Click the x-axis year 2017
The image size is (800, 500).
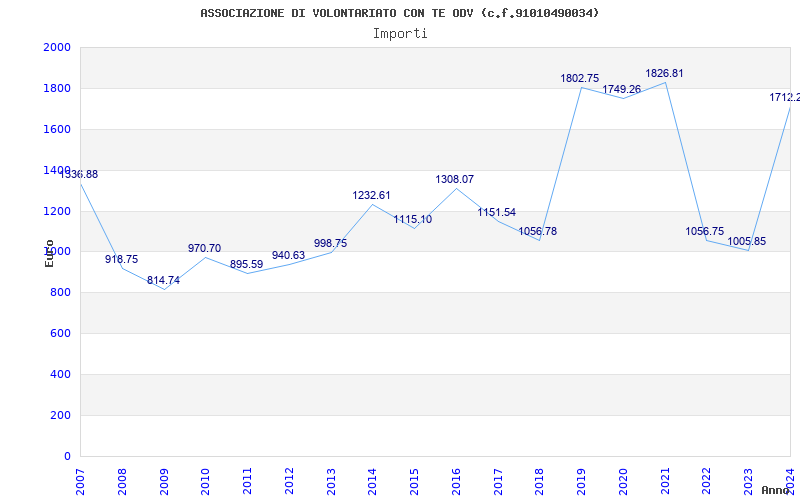(x=498, y=482)
